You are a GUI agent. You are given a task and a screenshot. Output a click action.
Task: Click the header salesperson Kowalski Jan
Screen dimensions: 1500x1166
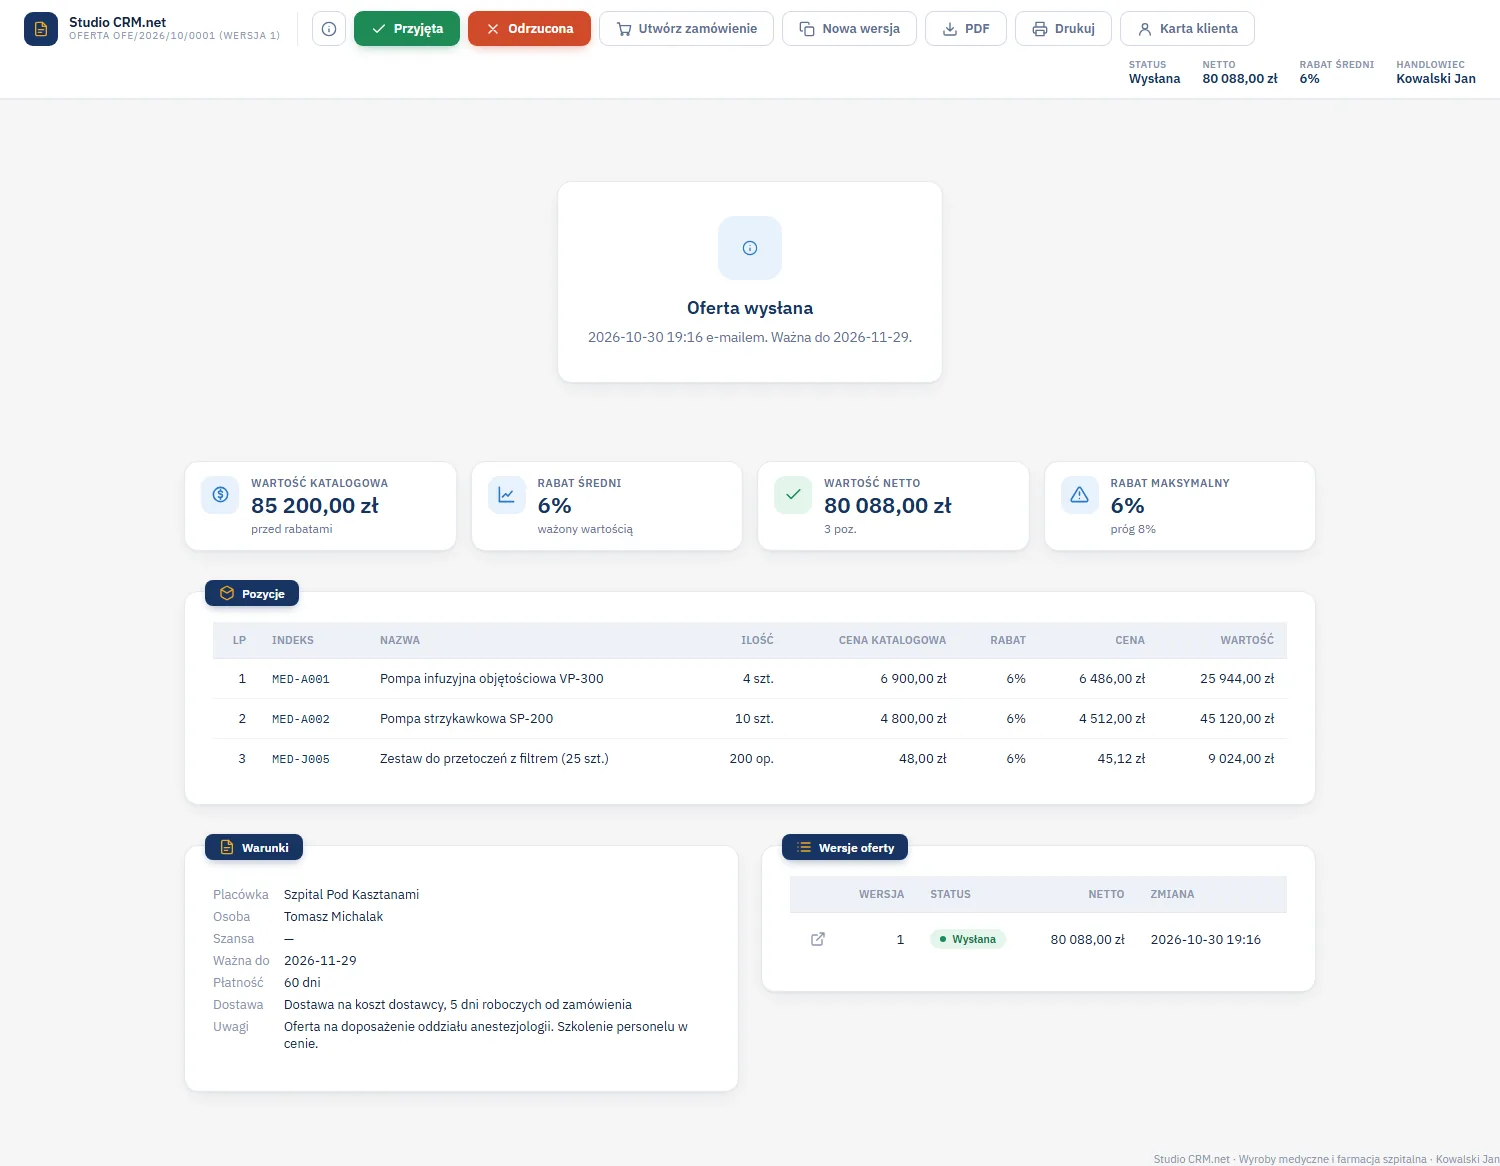tap(1436, 79)
